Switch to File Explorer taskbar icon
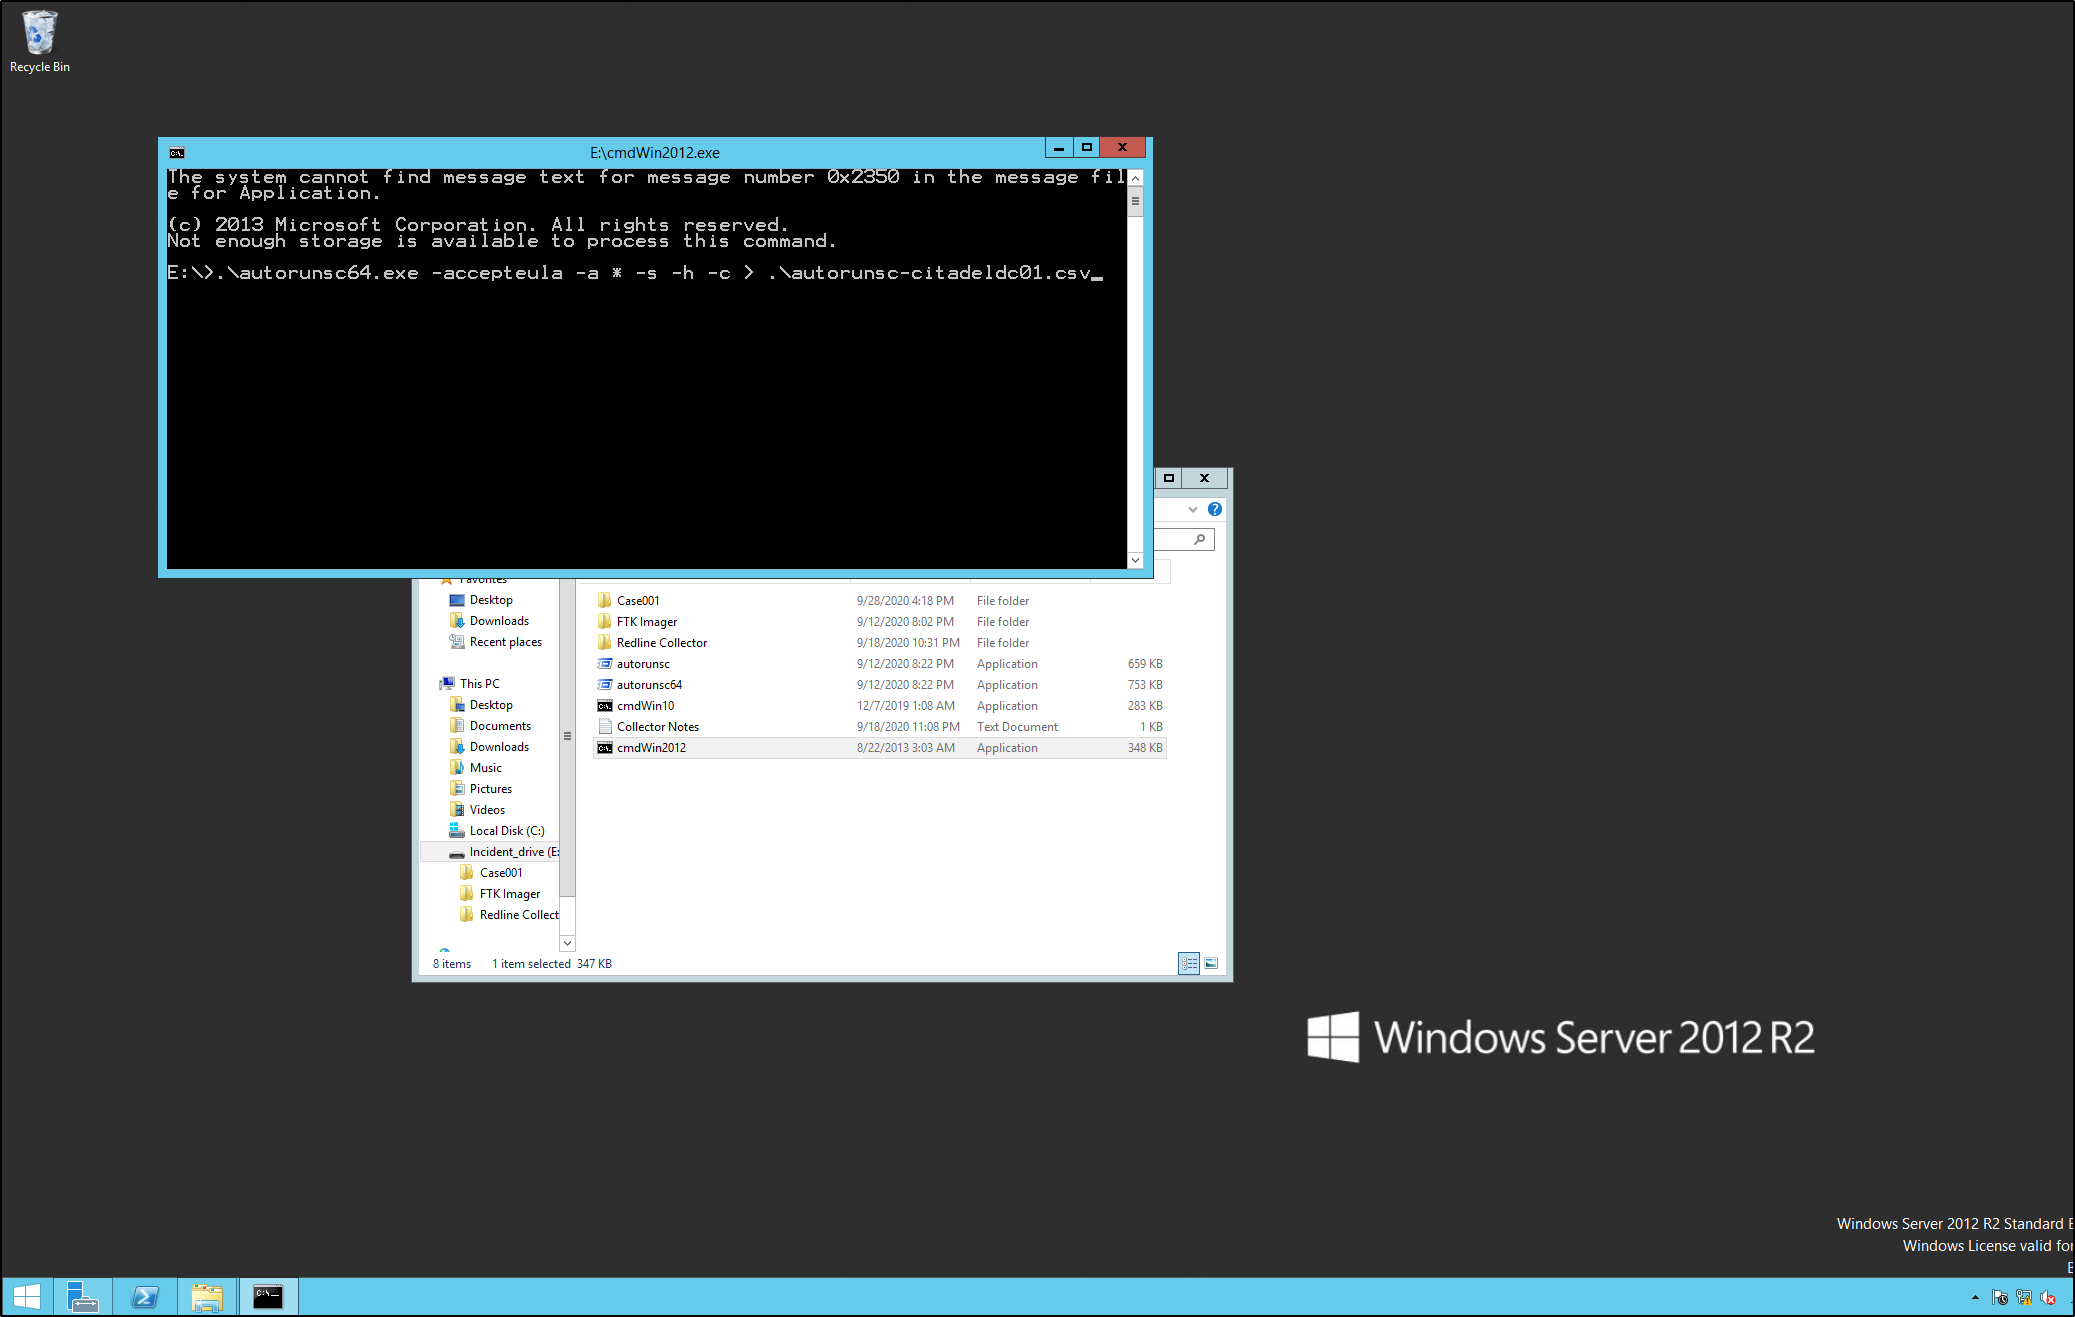Image resolution: width=2075 pixels, height=1317 pixels. tap(207, 1297)
